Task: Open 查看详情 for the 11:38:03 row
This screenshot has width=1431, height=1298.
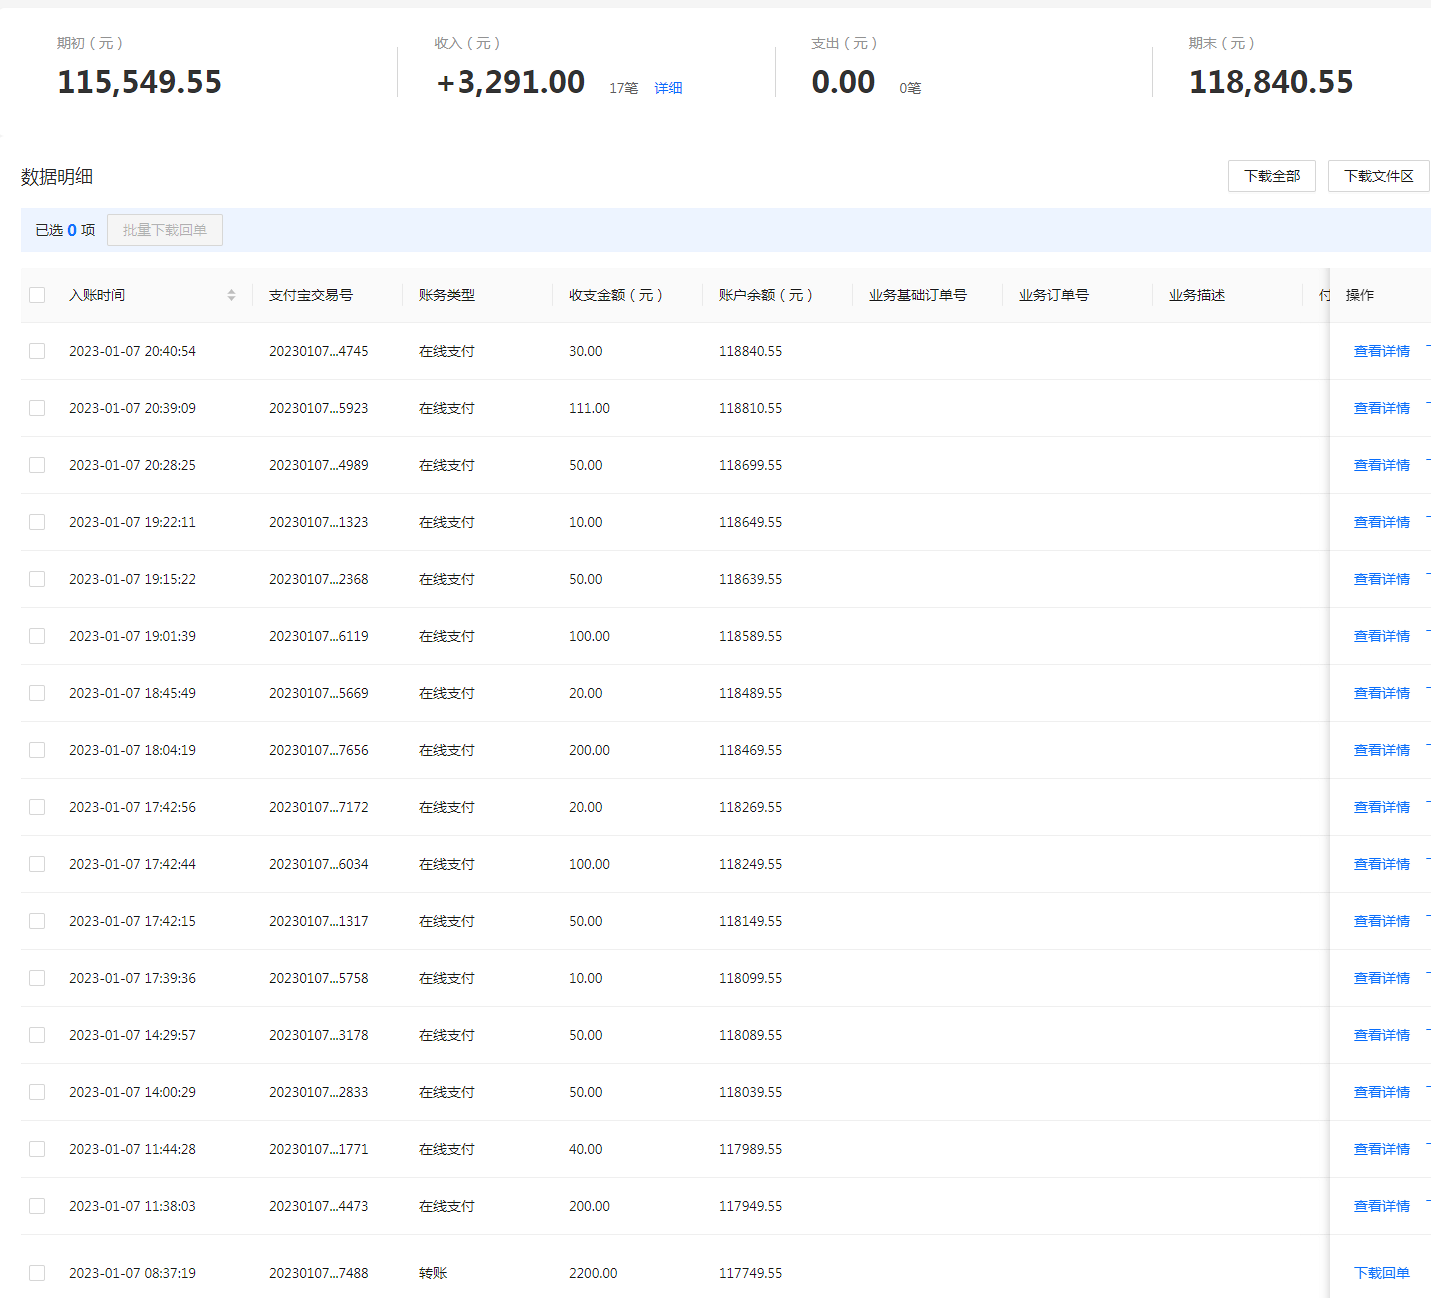Action: pyautogui.click(x=1382, y=1206)
